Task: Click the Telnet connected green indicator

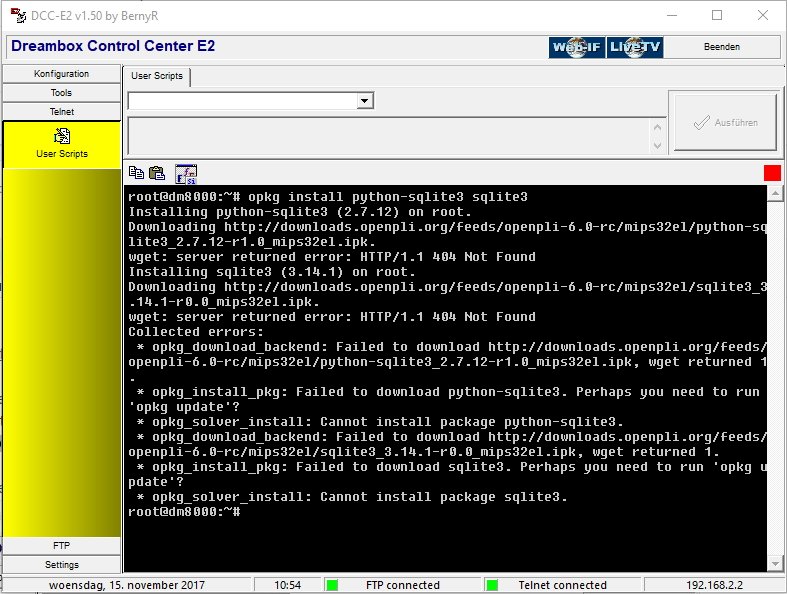Action: click(x=492, y=585)
